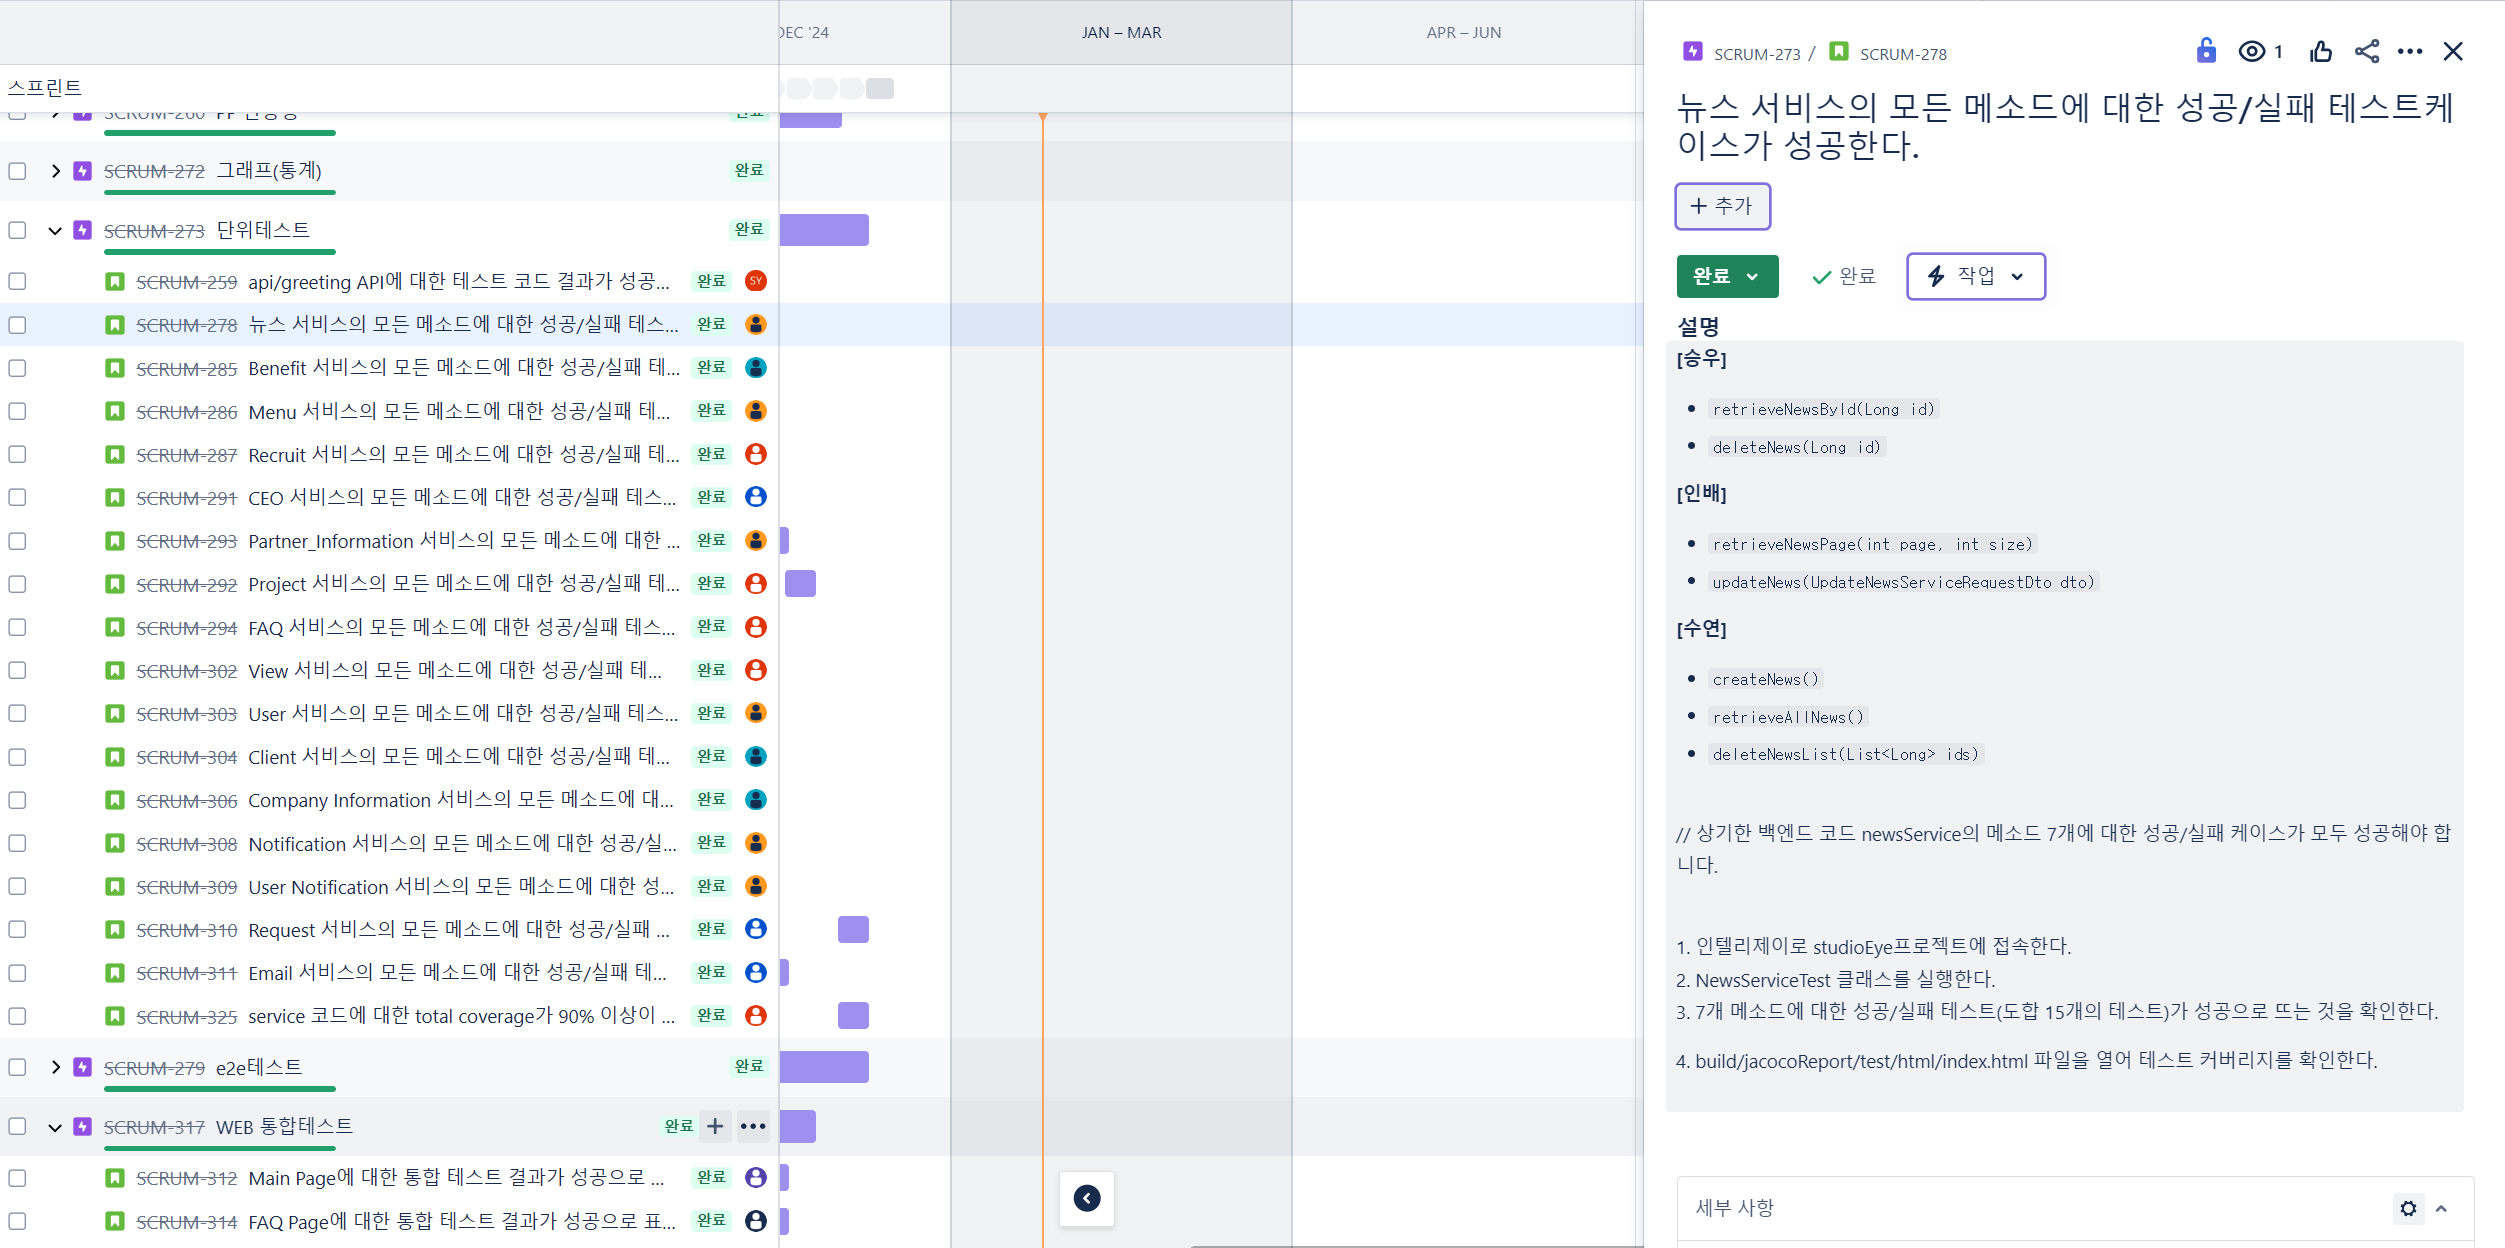Open the SCRUM-273 breadcrumb link
The width and height of the screenshot is (2505, 1248).
(1756, 54)
